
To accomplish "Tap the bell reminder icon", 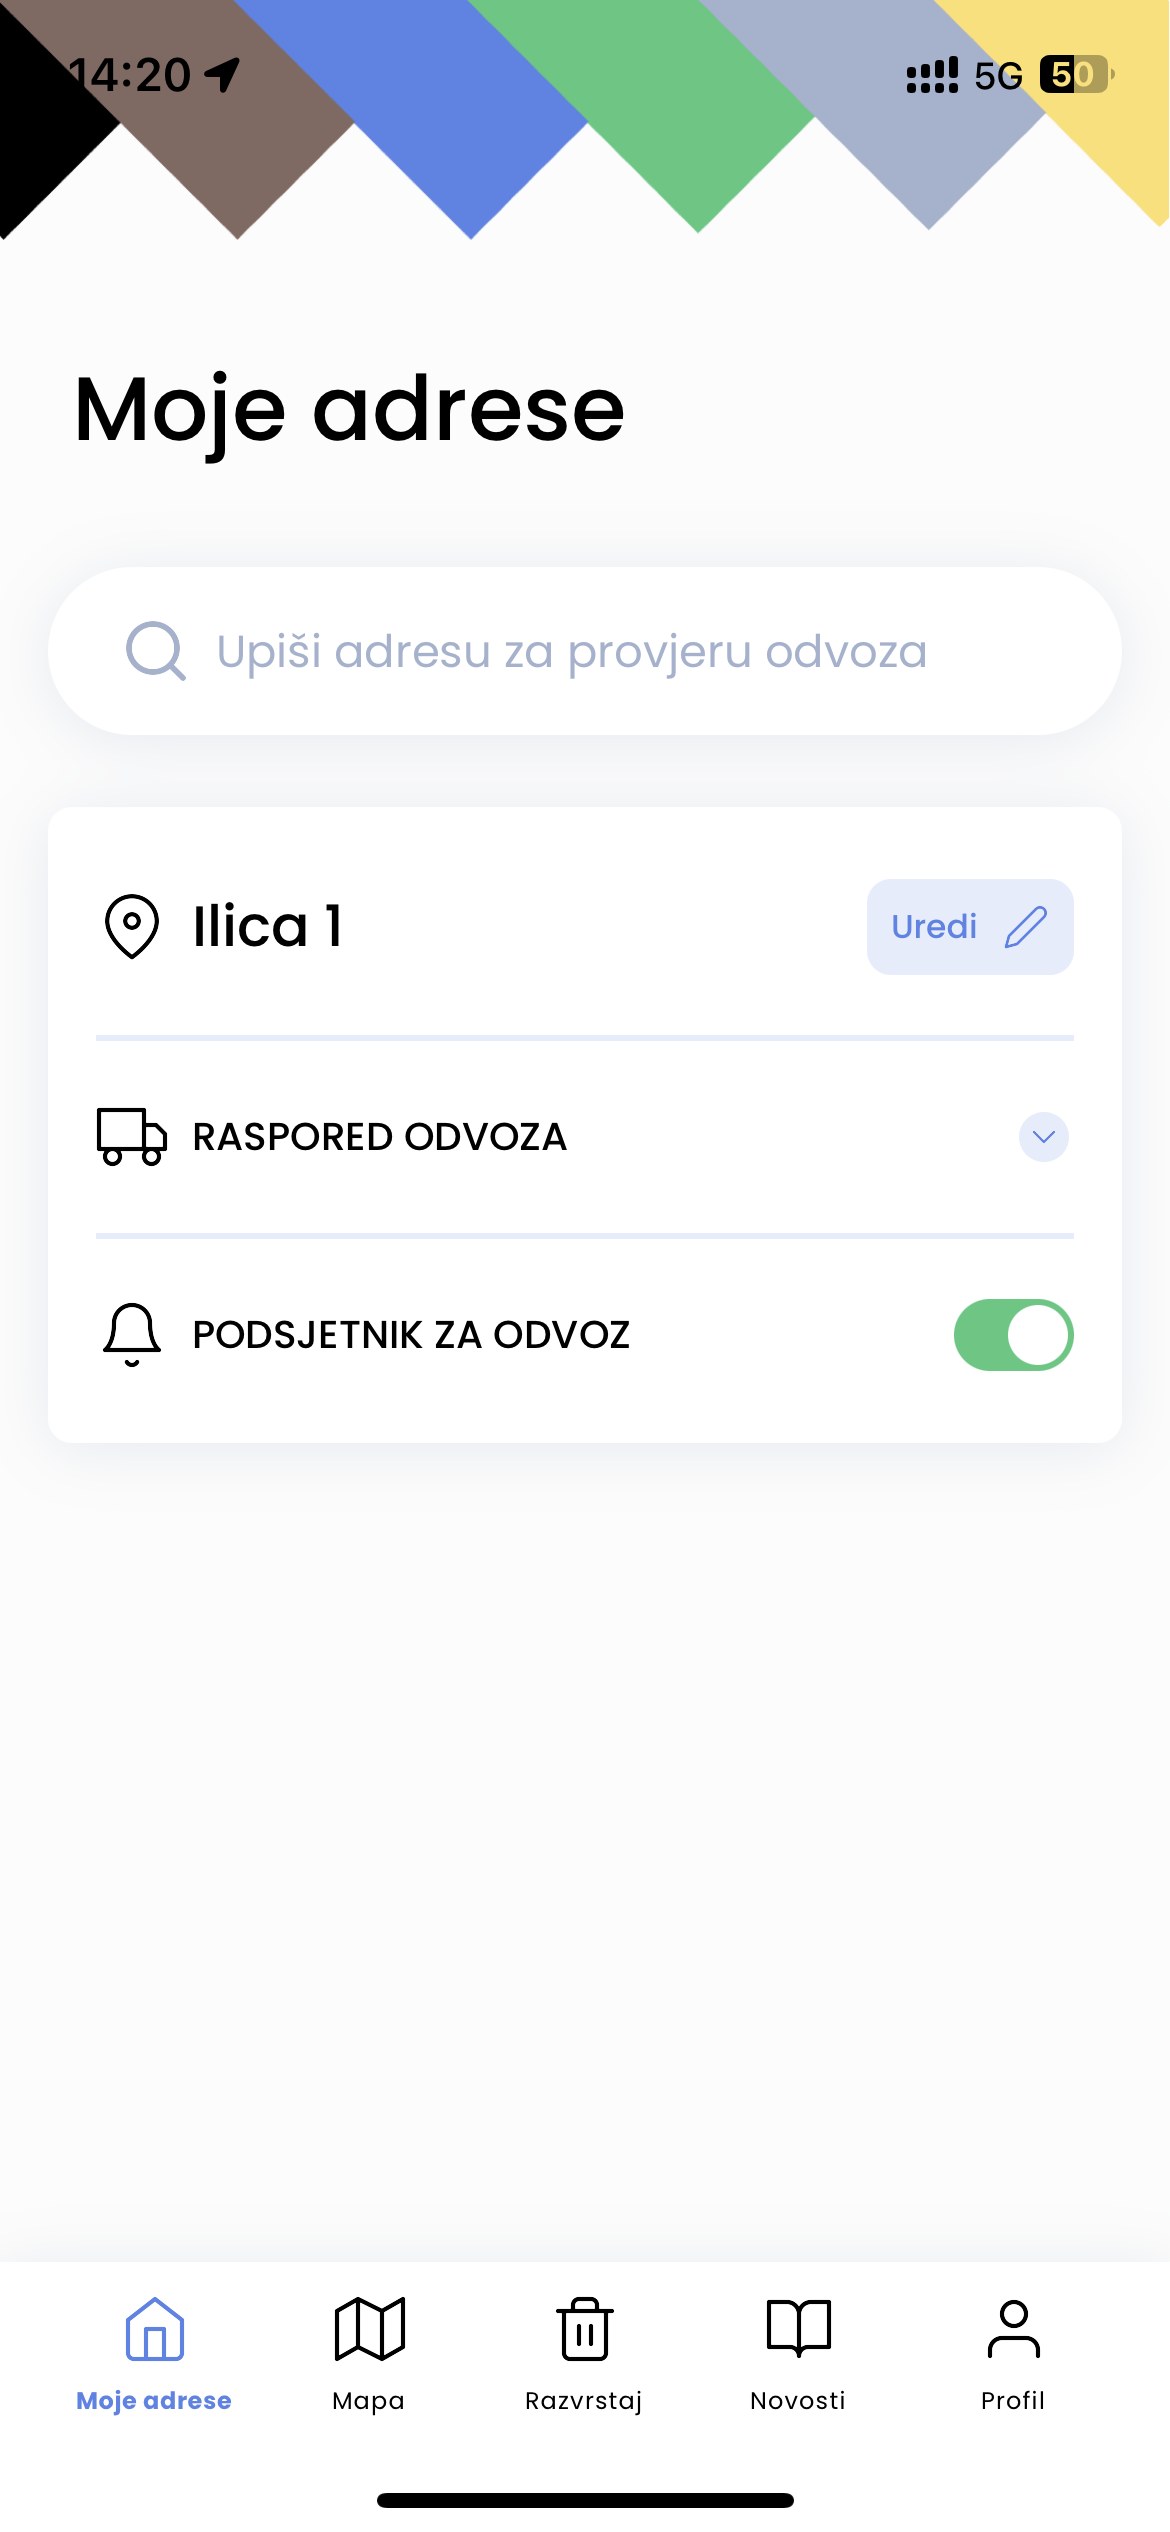I will pyautogui.click(x=132, y=1335).
